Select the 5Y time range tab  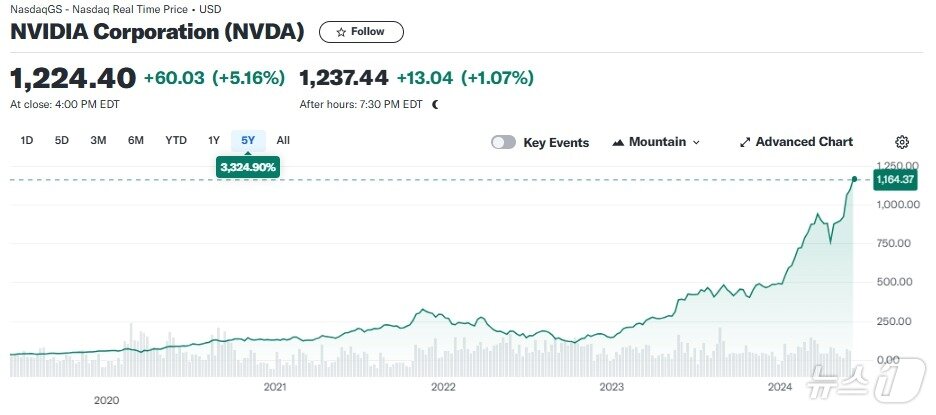tap(248, 140)
